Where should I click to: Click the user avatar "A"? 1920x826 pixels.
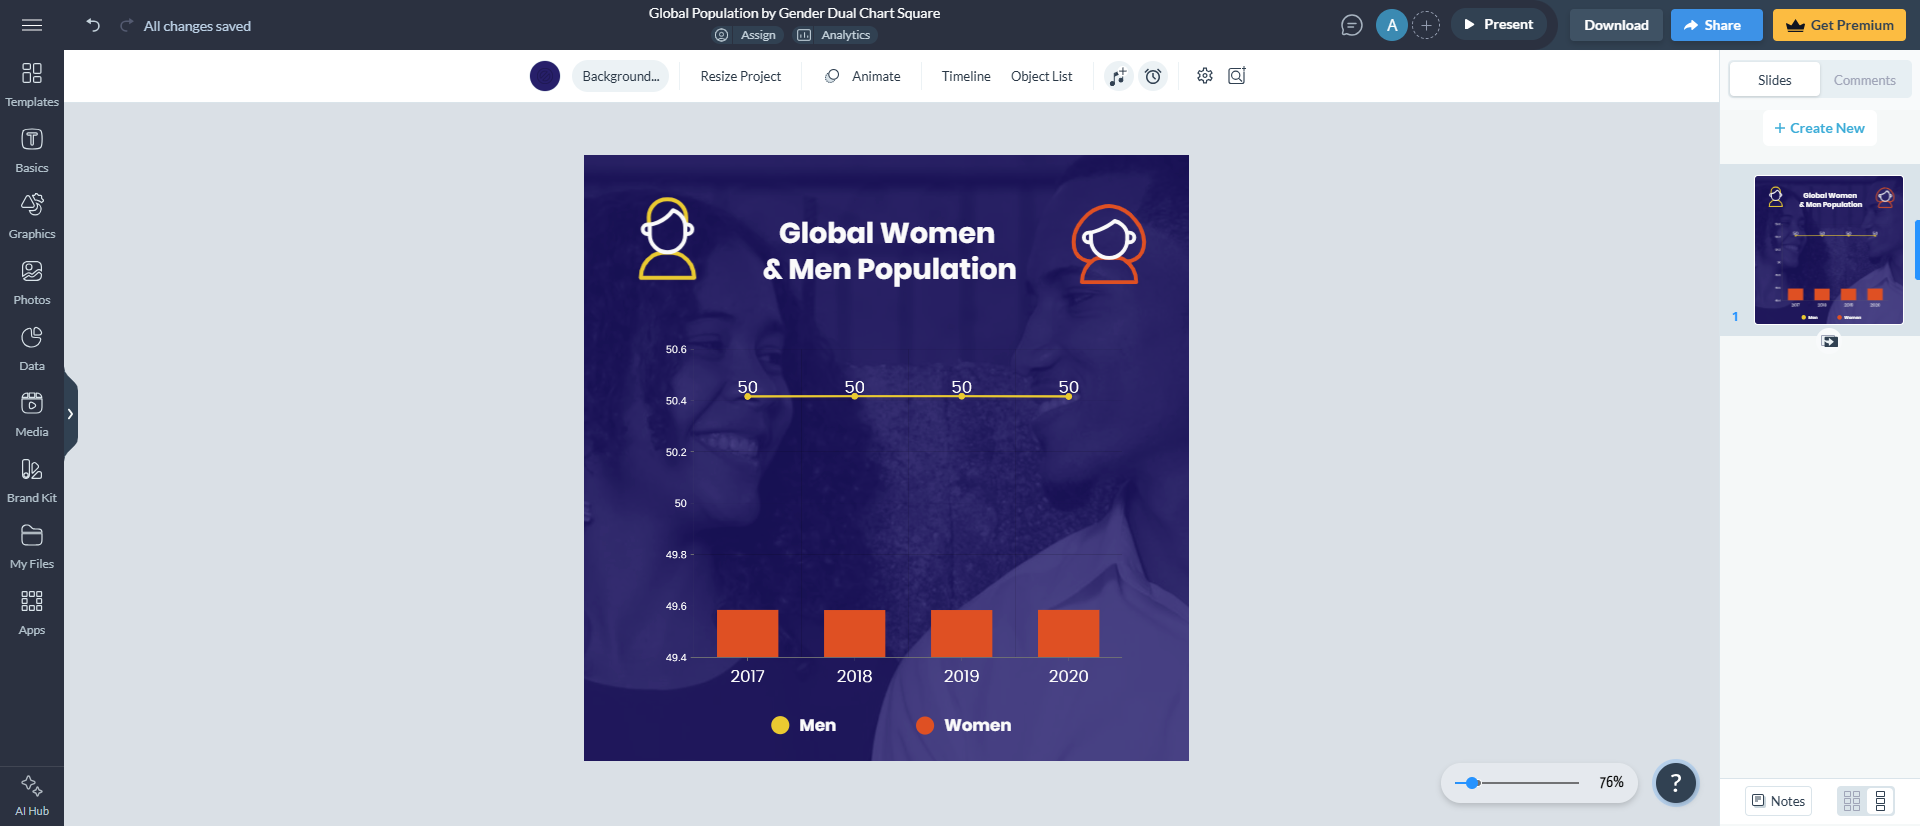point(1392,25)
